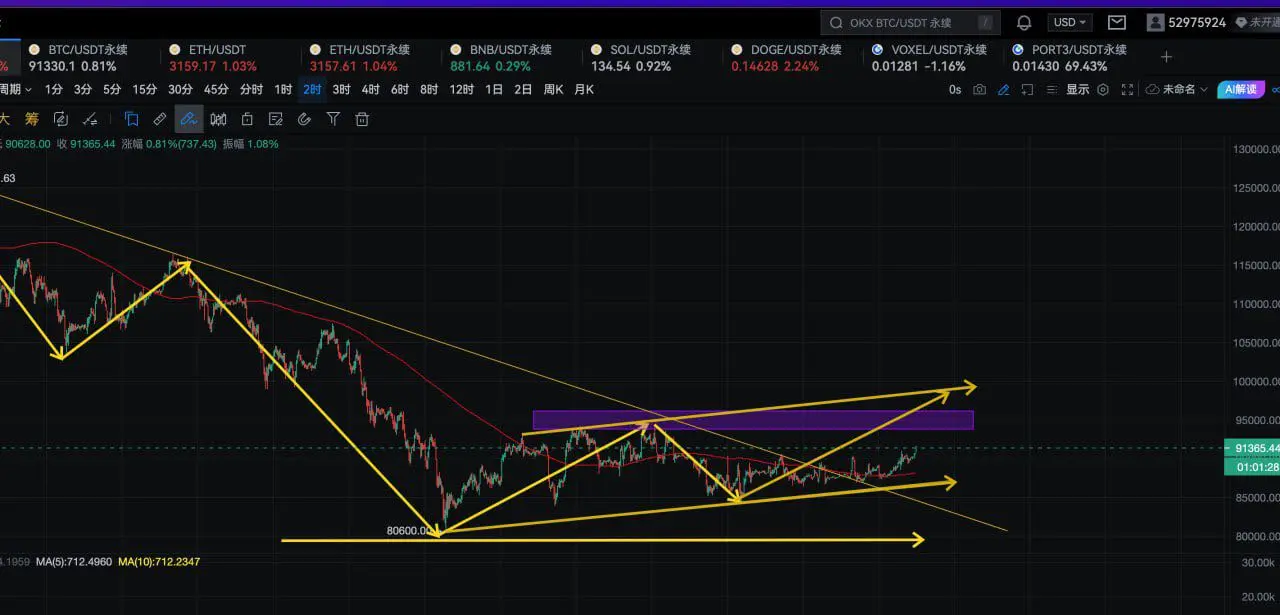
Task: Click the candlestick chart type icon
Action: (218, 119)
